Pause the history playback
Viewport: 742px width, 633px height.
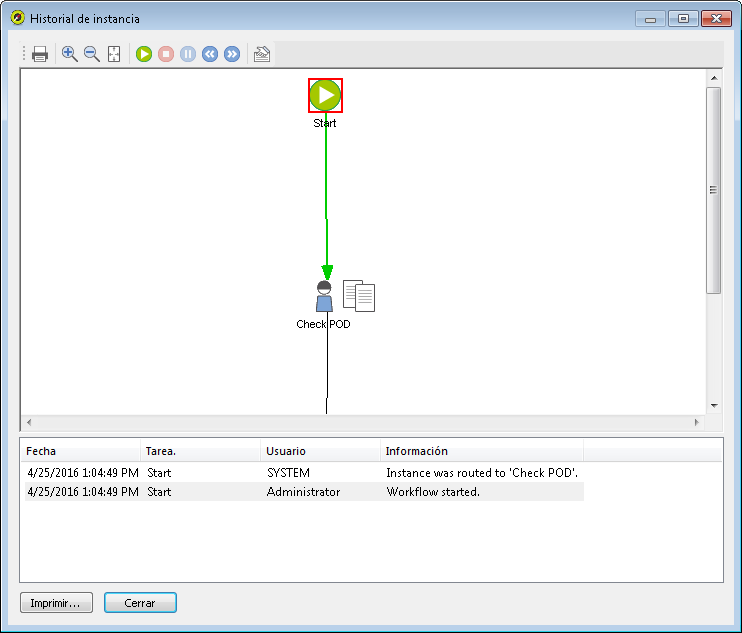click(x=188, y=54)
